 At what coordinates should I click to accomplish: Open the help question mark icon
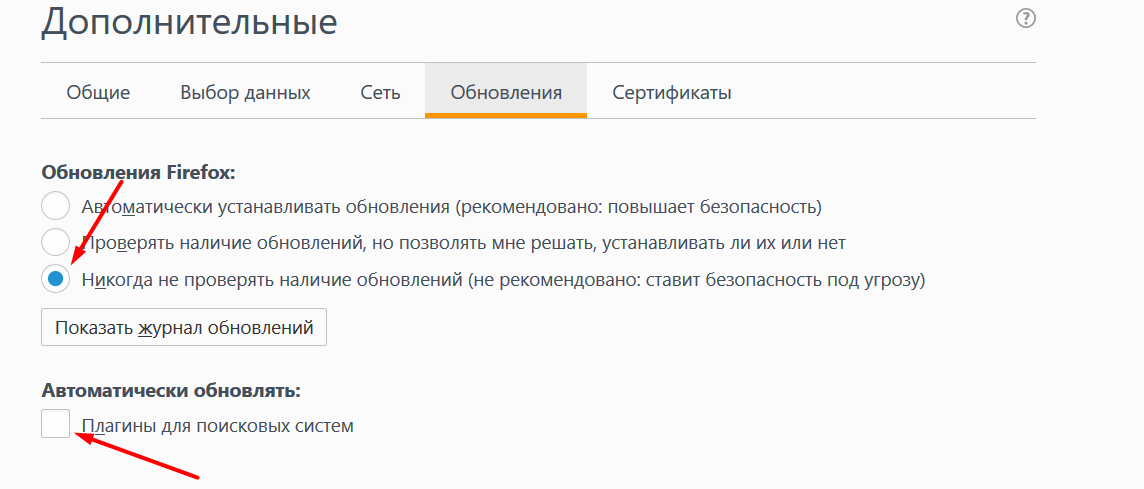coord(1026,19)
